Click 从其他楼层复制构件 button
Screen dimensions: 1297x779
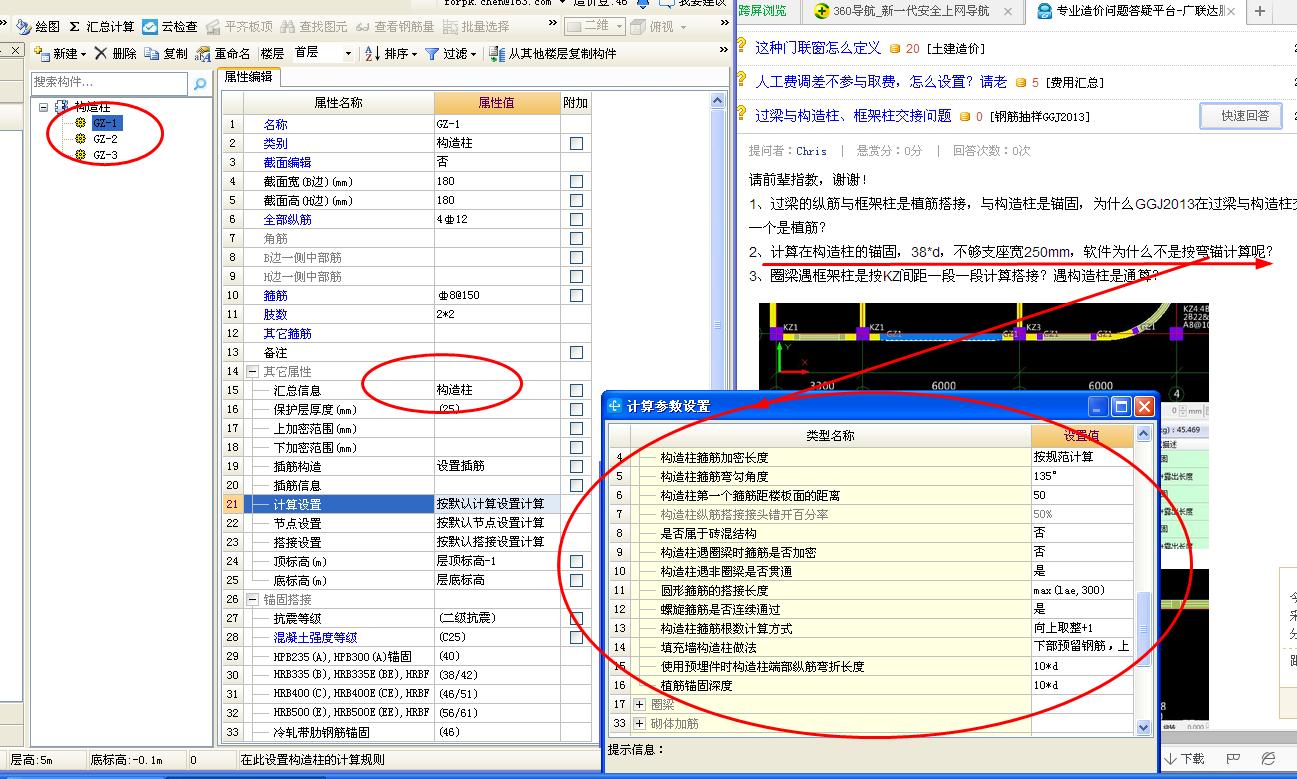[553, 54]
